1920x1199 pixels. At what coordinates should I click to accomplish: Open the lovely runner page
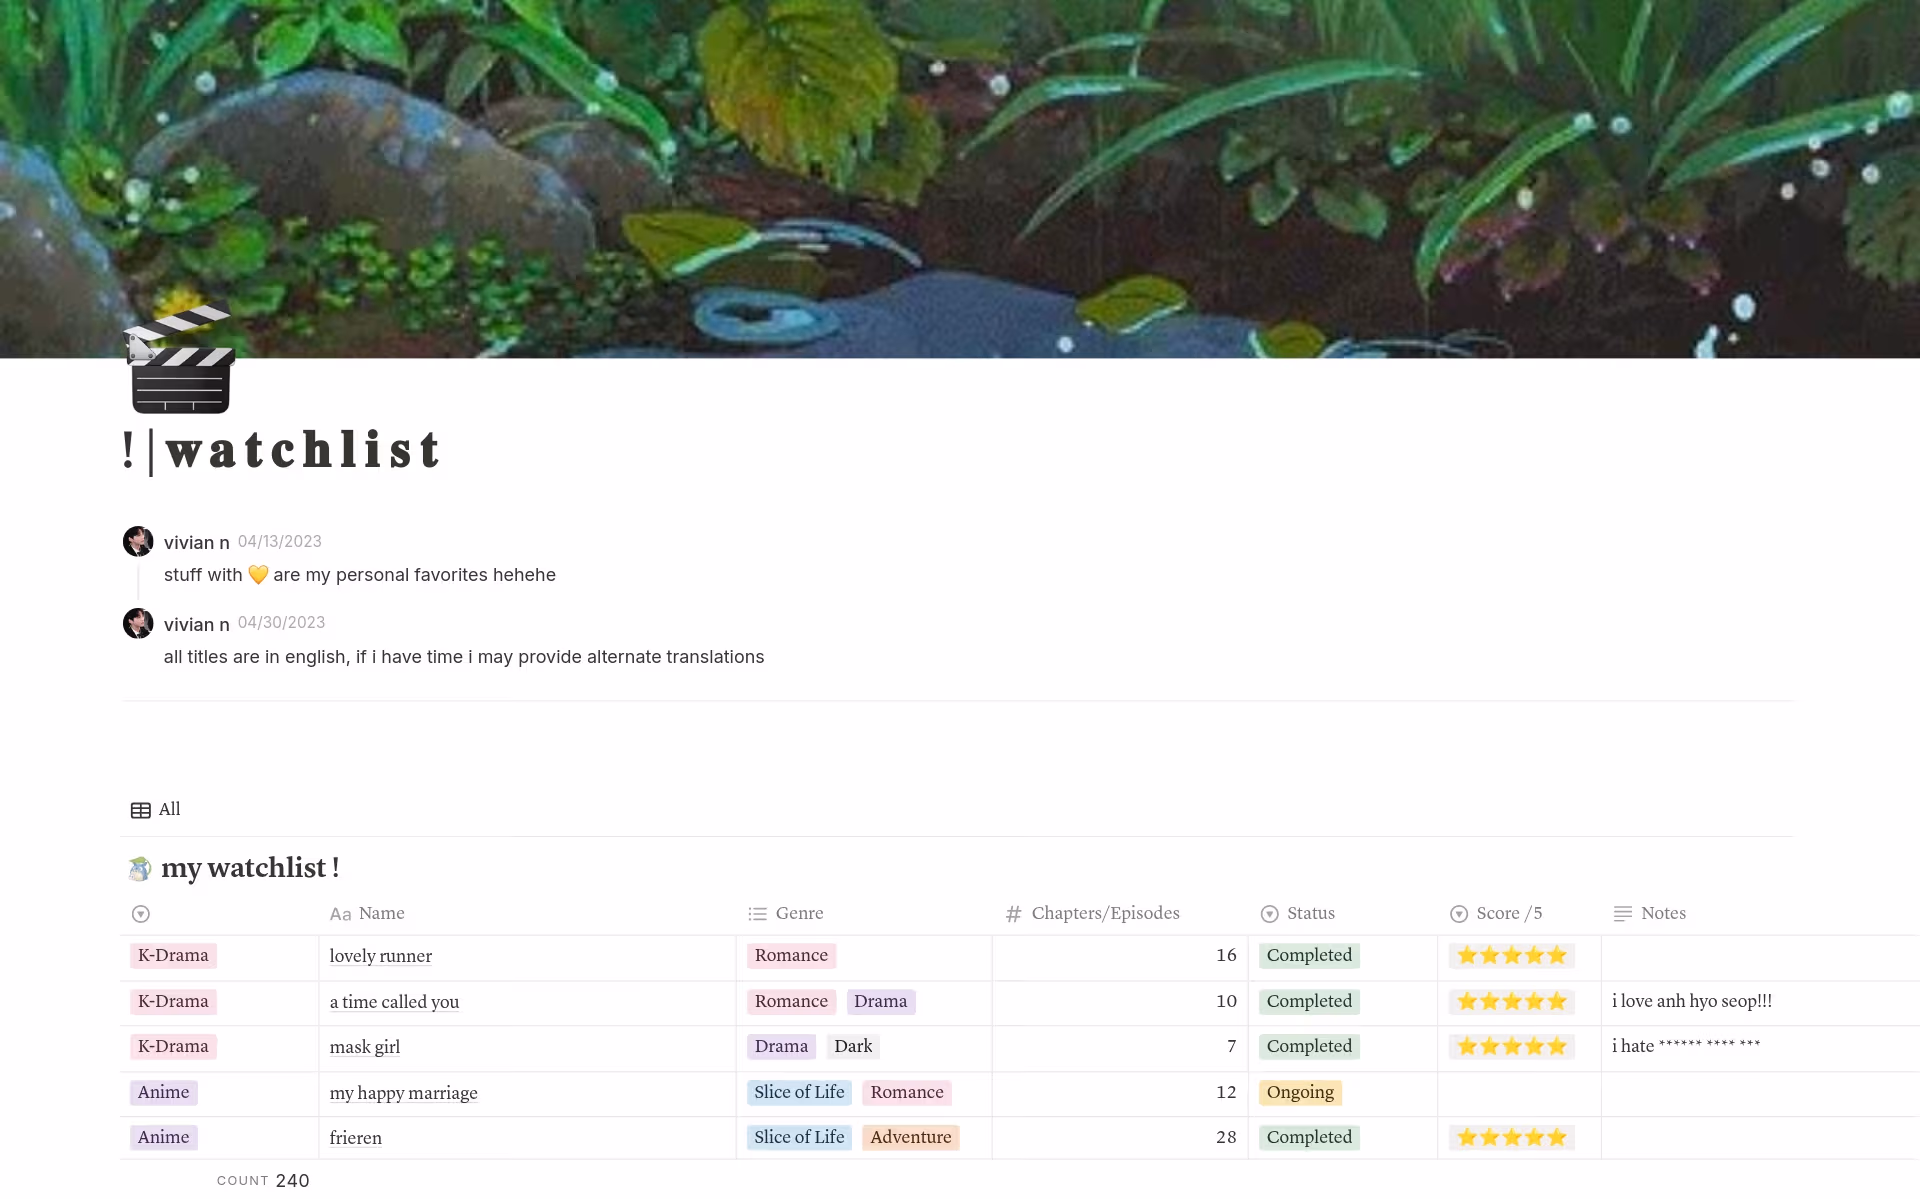tap(380, 956)
